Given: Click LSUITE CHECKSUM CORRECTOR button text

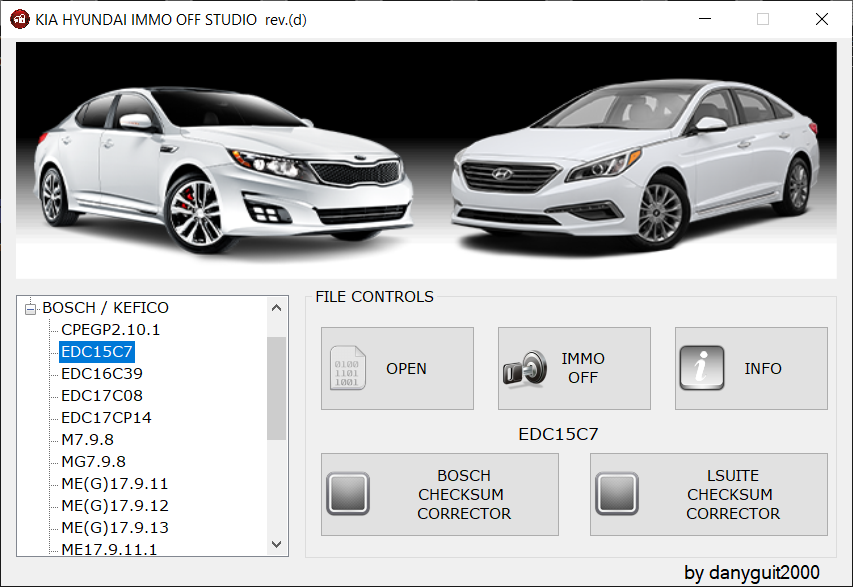Looking at the screenshot, I should [x=733, y=495].
